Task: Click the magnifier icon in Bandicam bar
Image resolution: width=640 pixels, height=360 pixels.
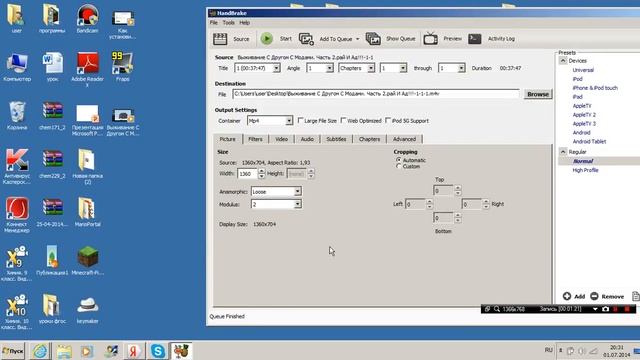Action: coord(497,309)
